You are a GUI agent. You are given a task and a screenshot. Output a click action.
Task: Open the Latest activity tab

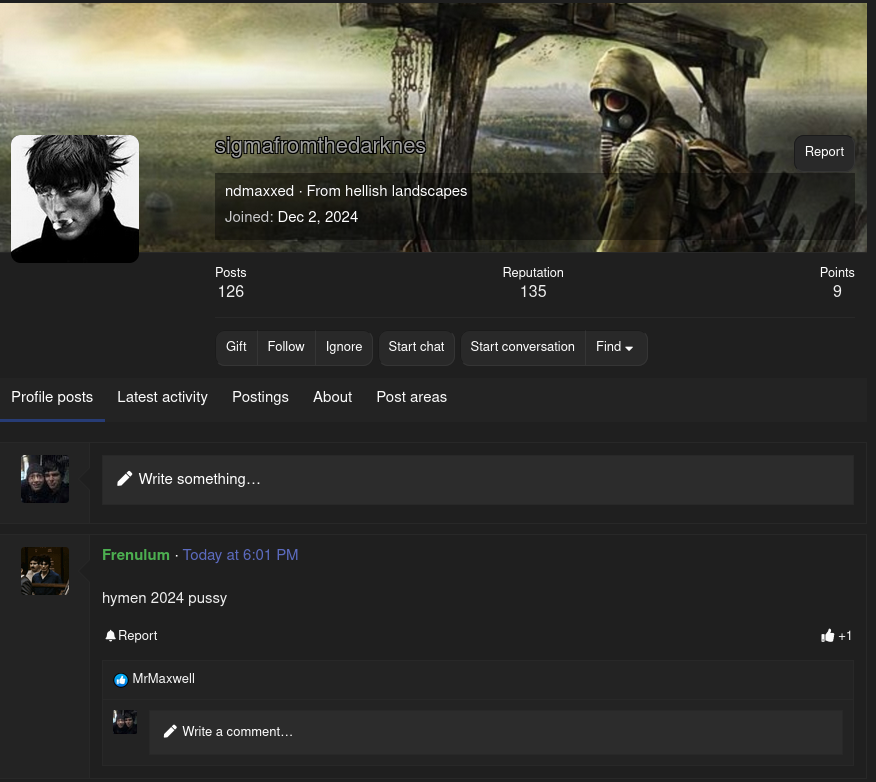pyautogui.click(x=162, y=397)
